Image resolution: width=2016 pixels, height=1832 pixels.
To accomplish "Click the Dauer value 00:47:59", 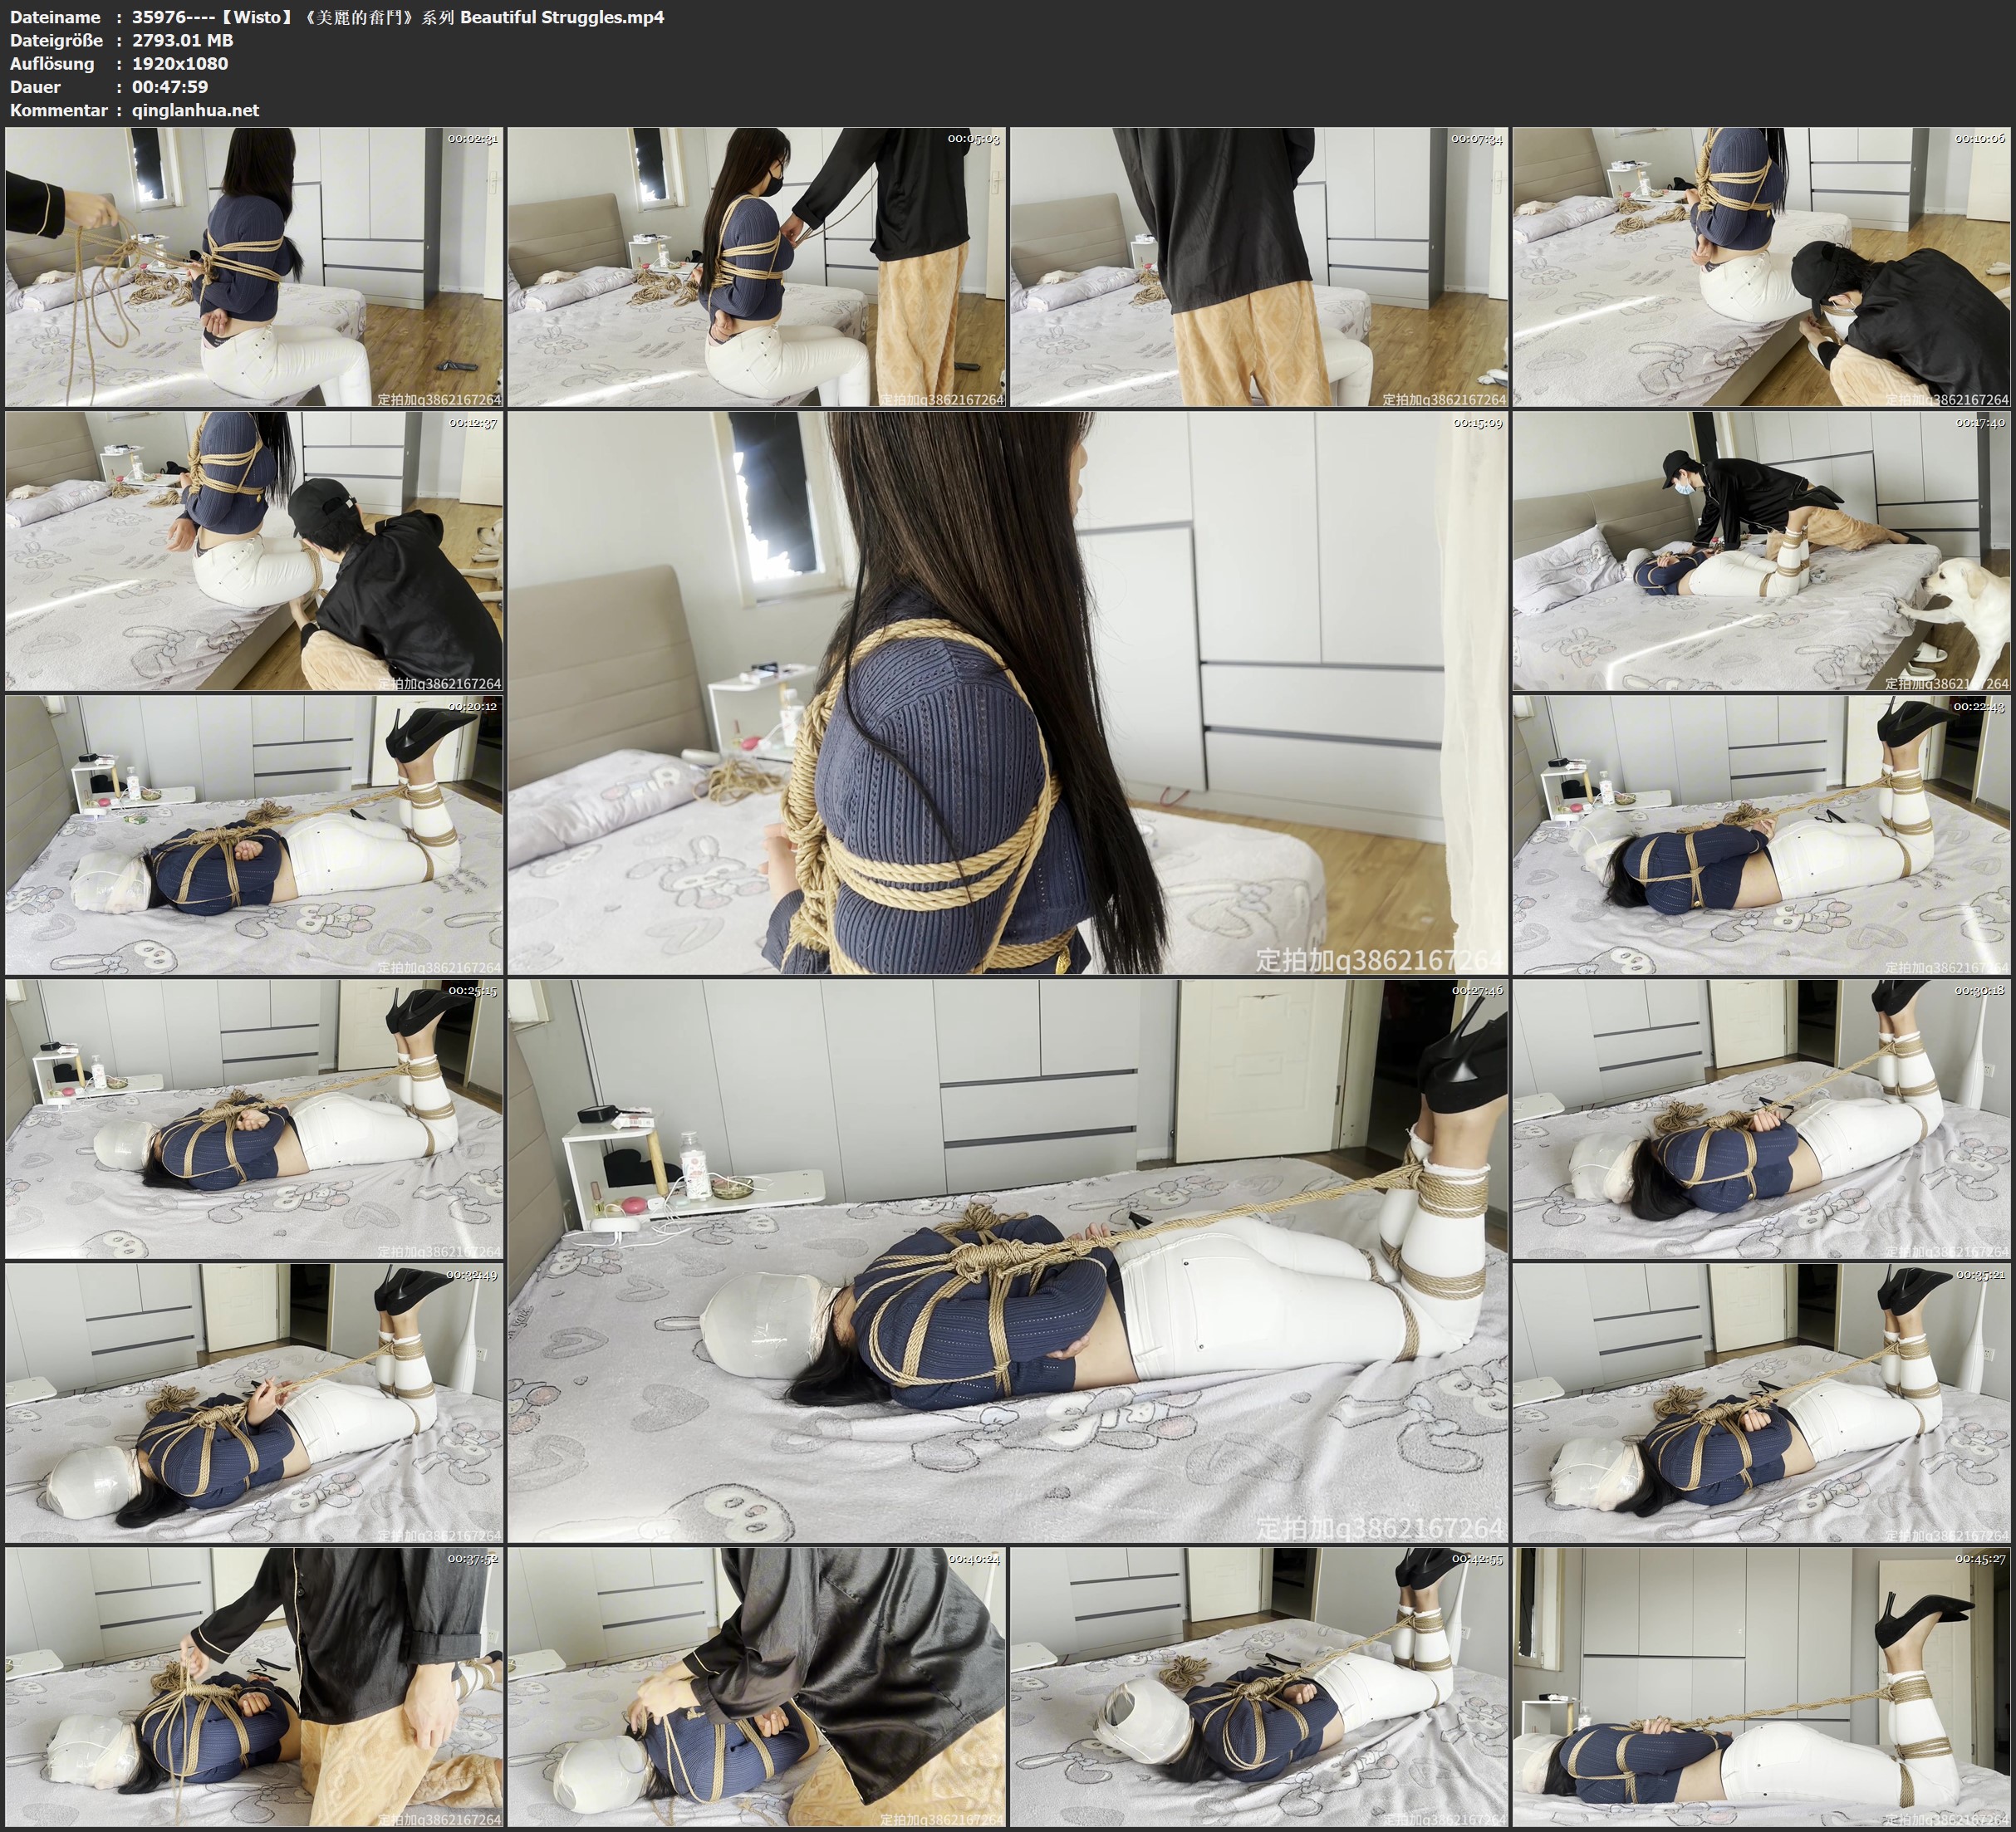I will [x=170, y=87].
